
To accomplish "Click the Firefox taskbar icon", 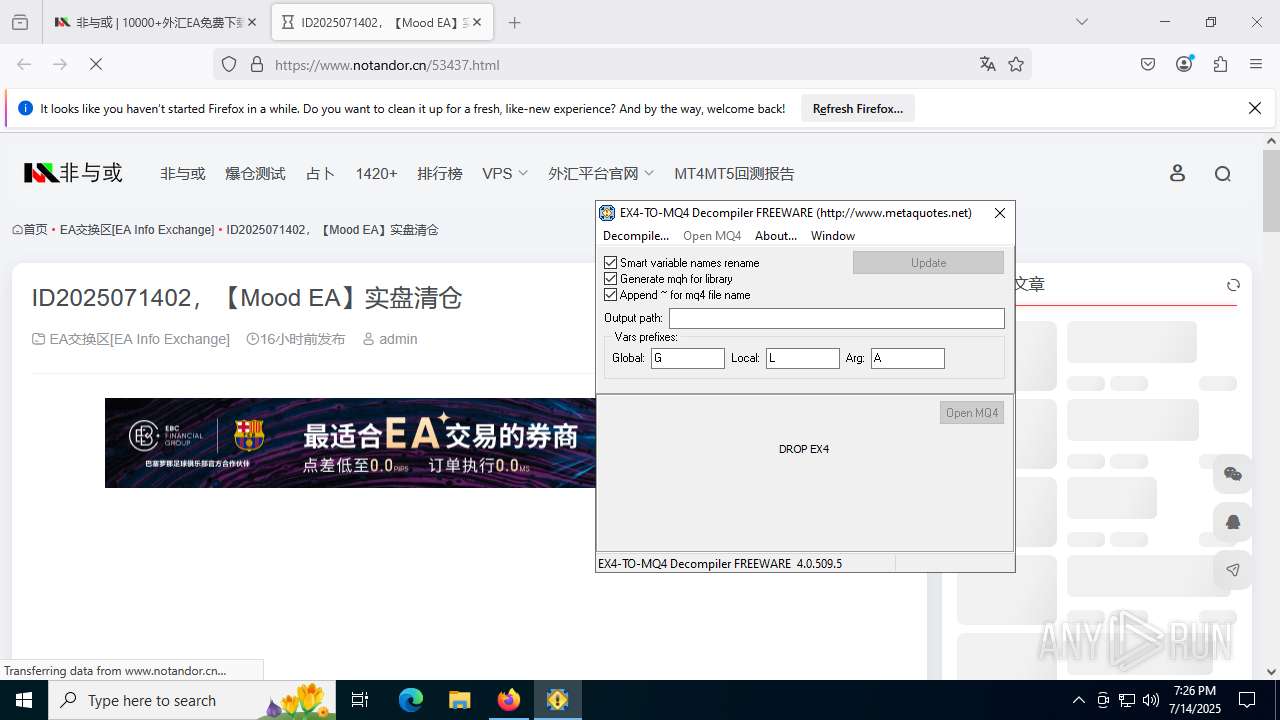I will pos(509,700).
